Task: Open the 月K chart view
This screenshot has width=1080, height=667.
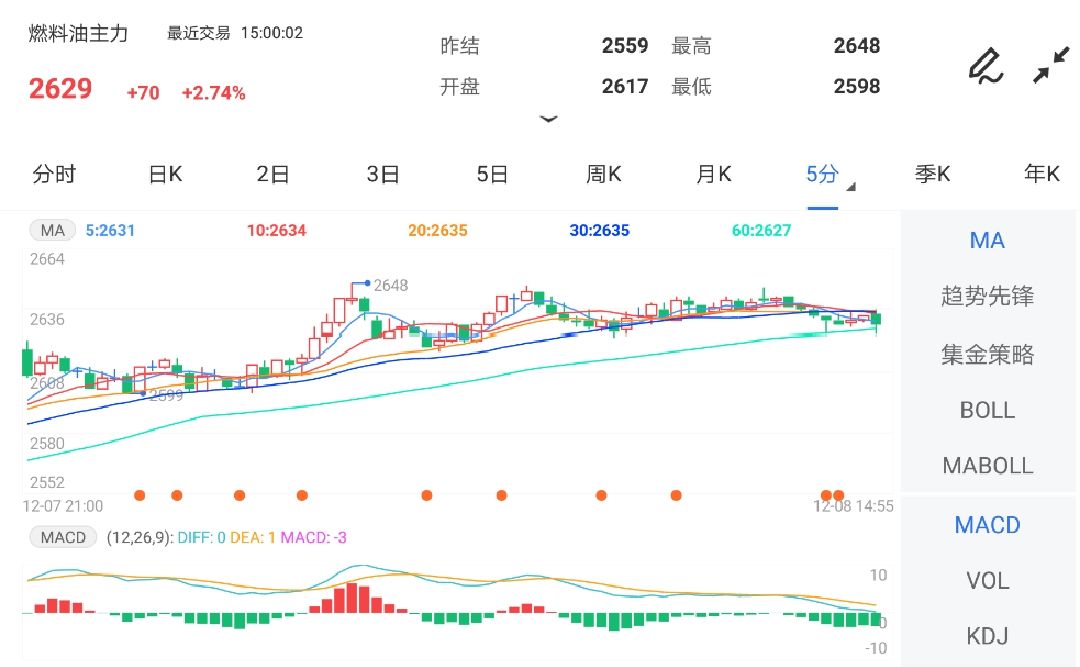Action: click(713, 173)
